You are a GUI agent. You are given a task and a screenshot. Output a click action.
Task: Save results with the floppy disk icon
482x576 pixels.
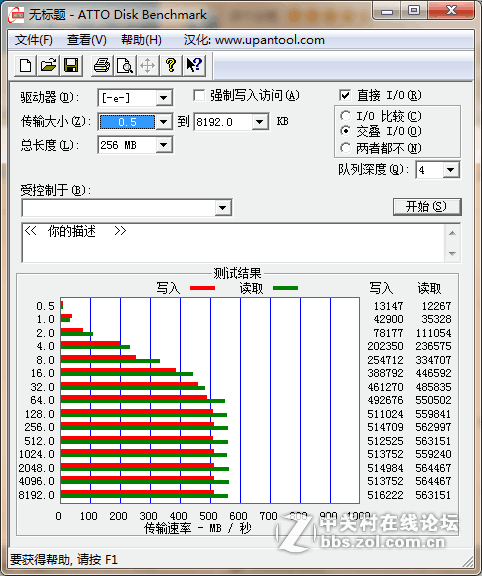[x=71, y=65]
